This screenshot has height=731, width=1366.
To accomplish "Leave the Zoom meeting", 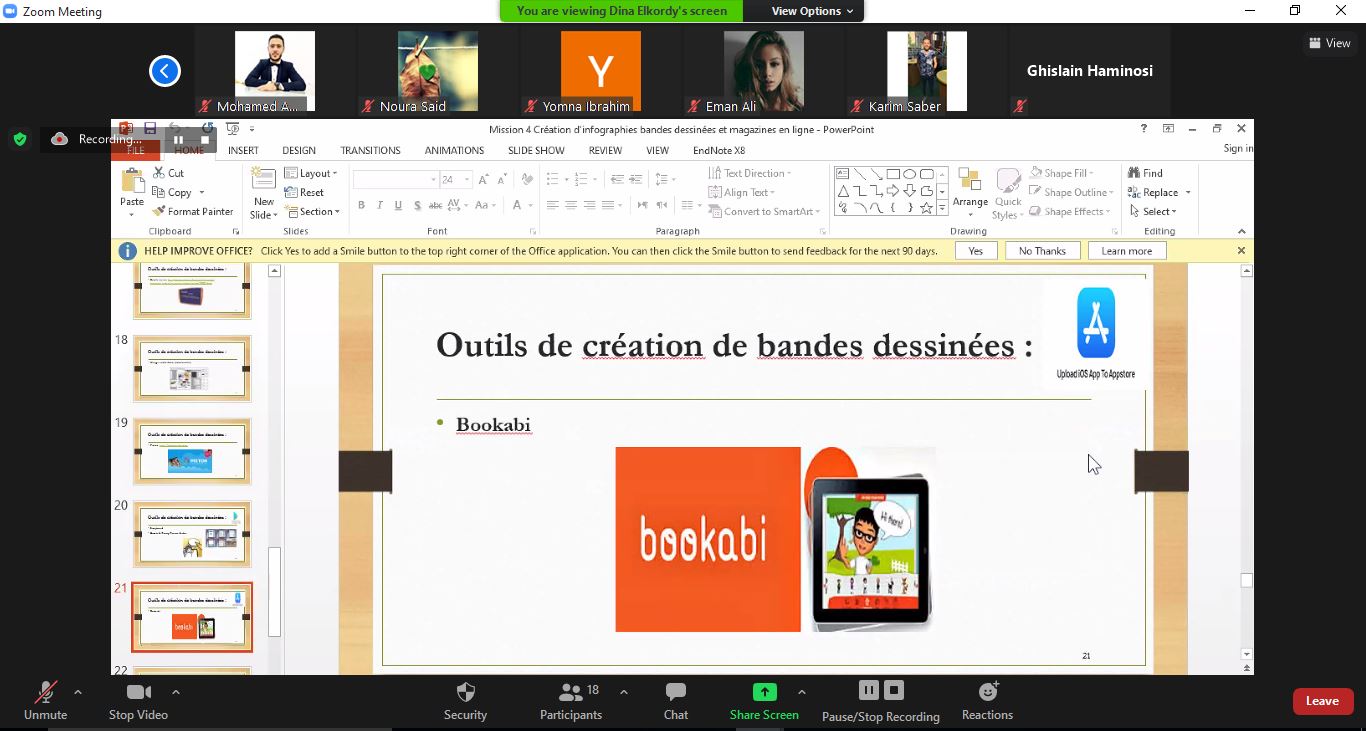I will click(1322, 701).
